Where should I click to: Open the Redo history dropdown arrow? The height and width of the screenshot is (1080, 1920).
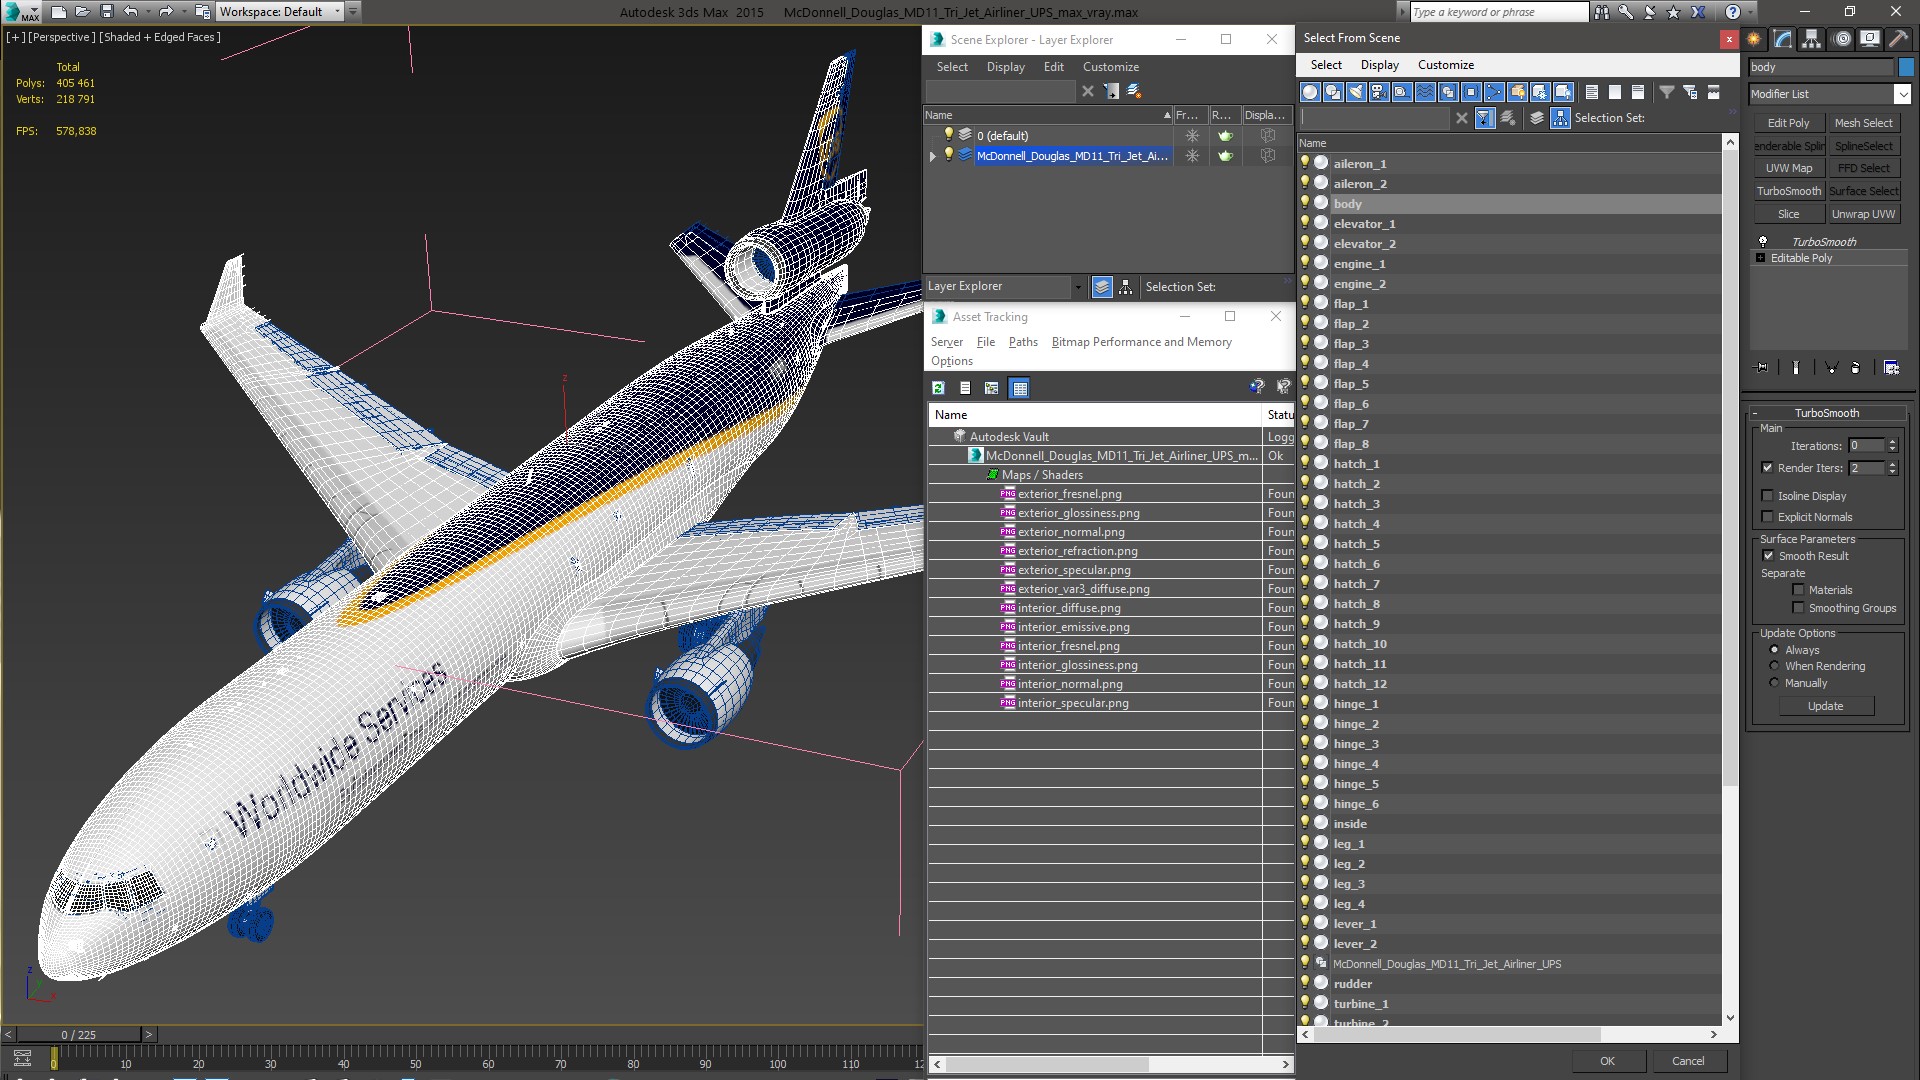(183, 12)
